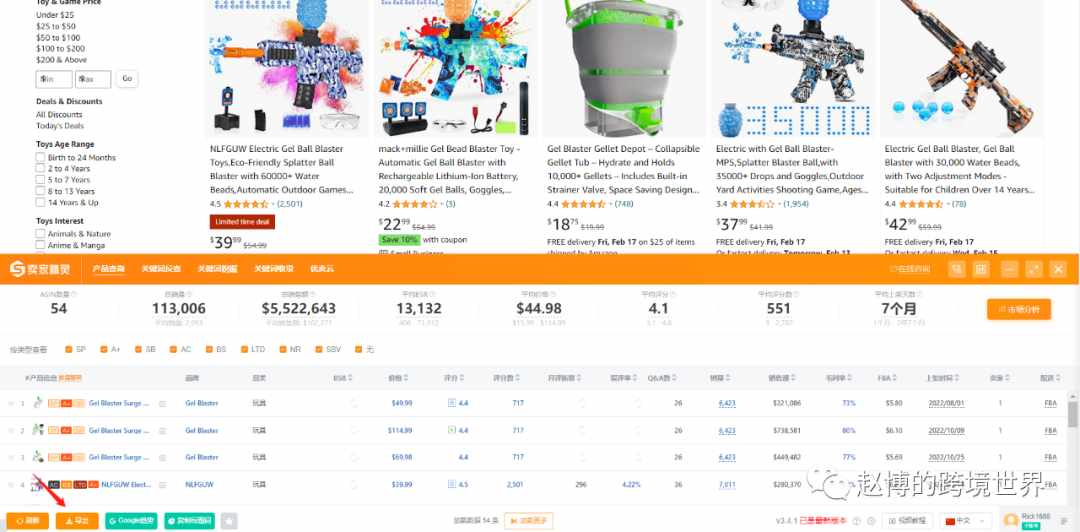The width and height of the screenshot is (1080, 532).
Task: Switch to the 关键词挖掘 tab
Action: point(217,269)
